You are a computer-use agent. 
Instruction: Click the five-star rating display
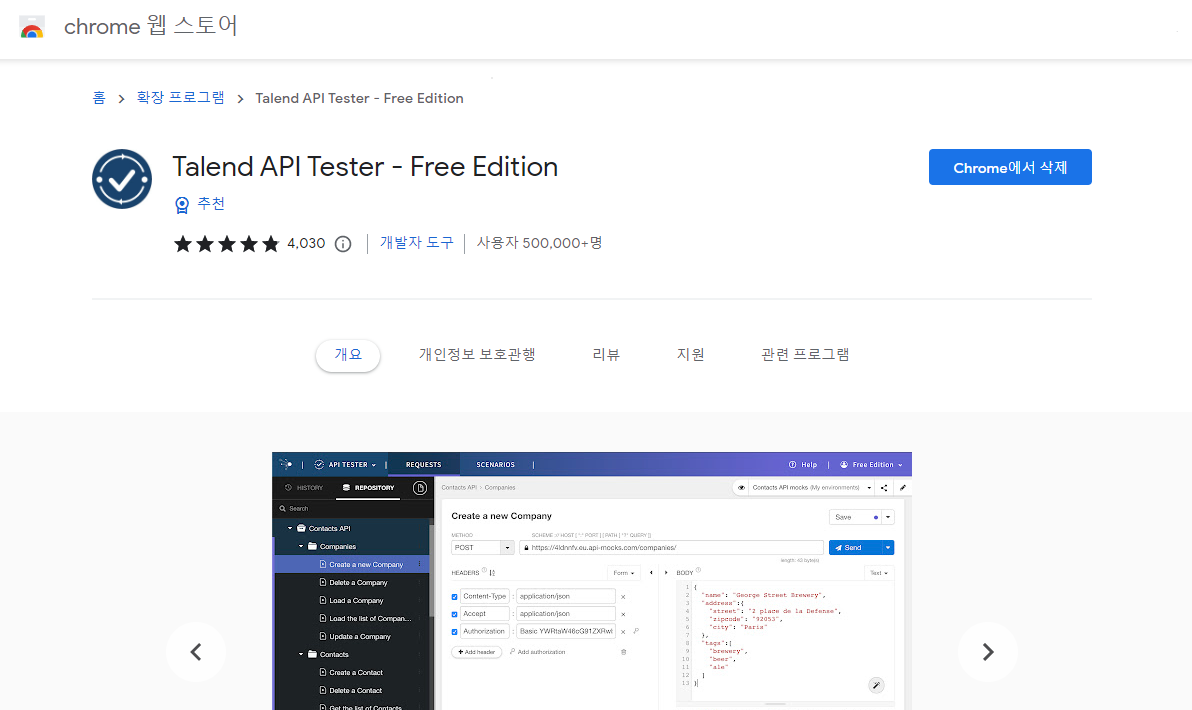click(227, 244)
